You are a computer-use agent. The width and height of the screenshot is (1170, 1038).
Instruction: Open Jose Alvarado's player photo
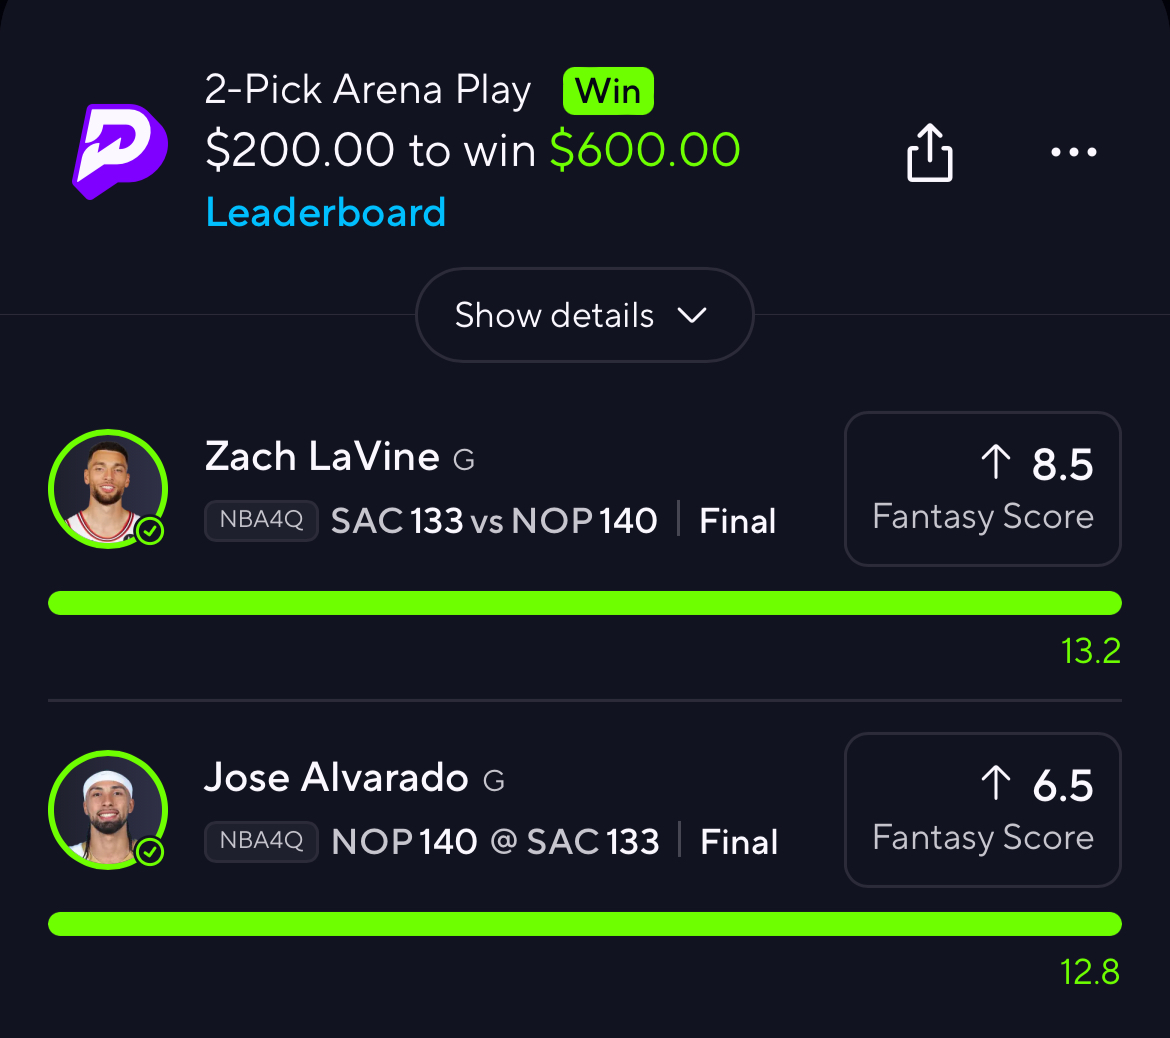[x=106, y=810]
